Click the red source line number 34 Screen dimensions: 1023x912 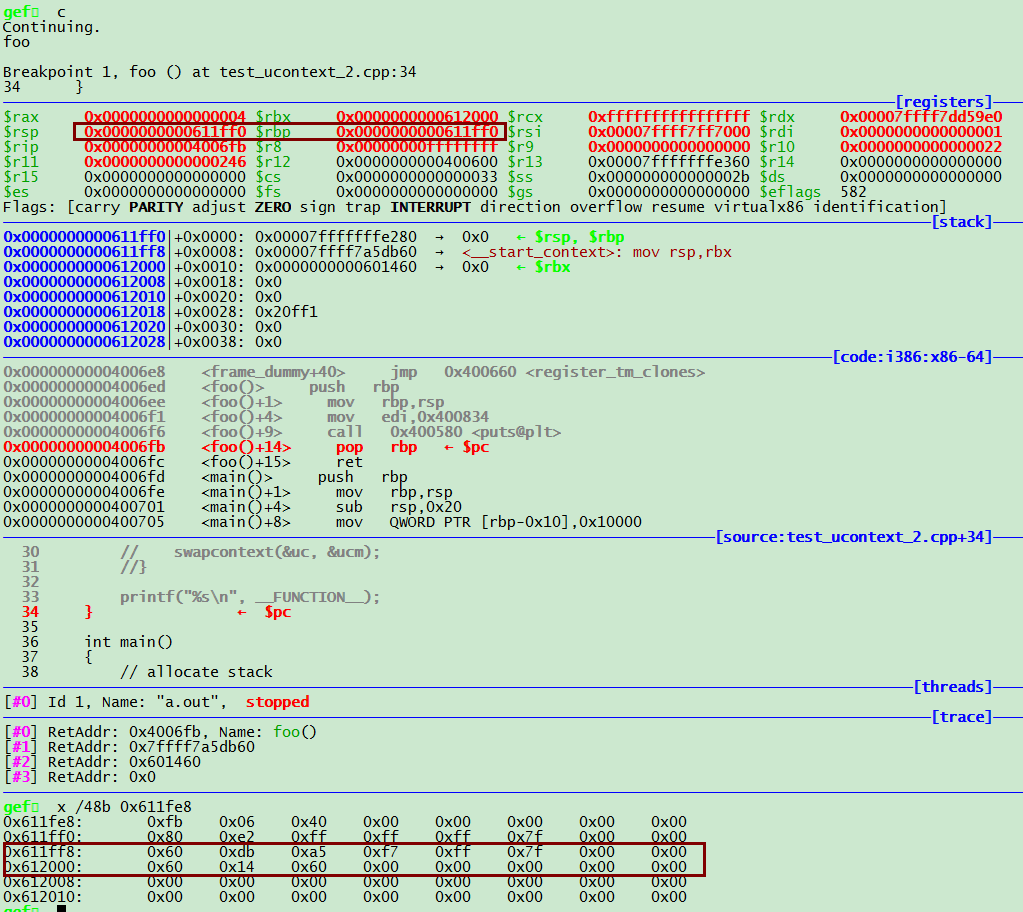tap(30, 612)
